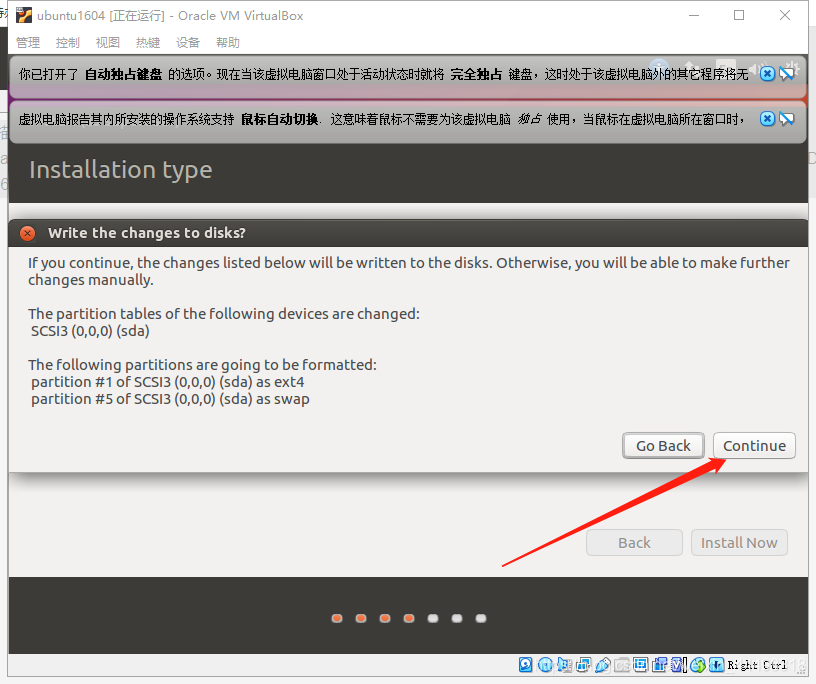Click the Installation type heading
This screenshot has width=816, height=684.
(x=121, y=170)
